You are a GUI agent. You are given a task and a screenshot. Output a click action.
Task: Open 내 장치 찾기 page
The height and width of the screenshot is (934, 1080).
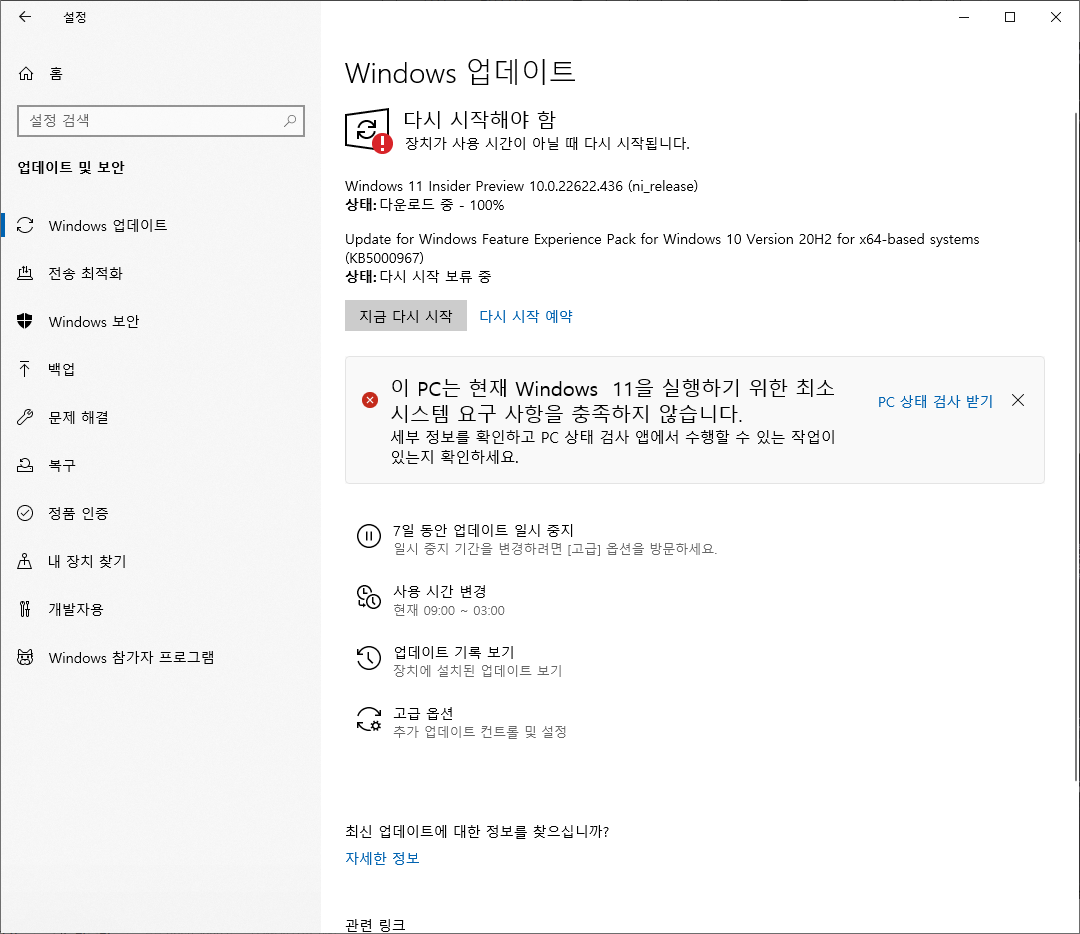160,561
